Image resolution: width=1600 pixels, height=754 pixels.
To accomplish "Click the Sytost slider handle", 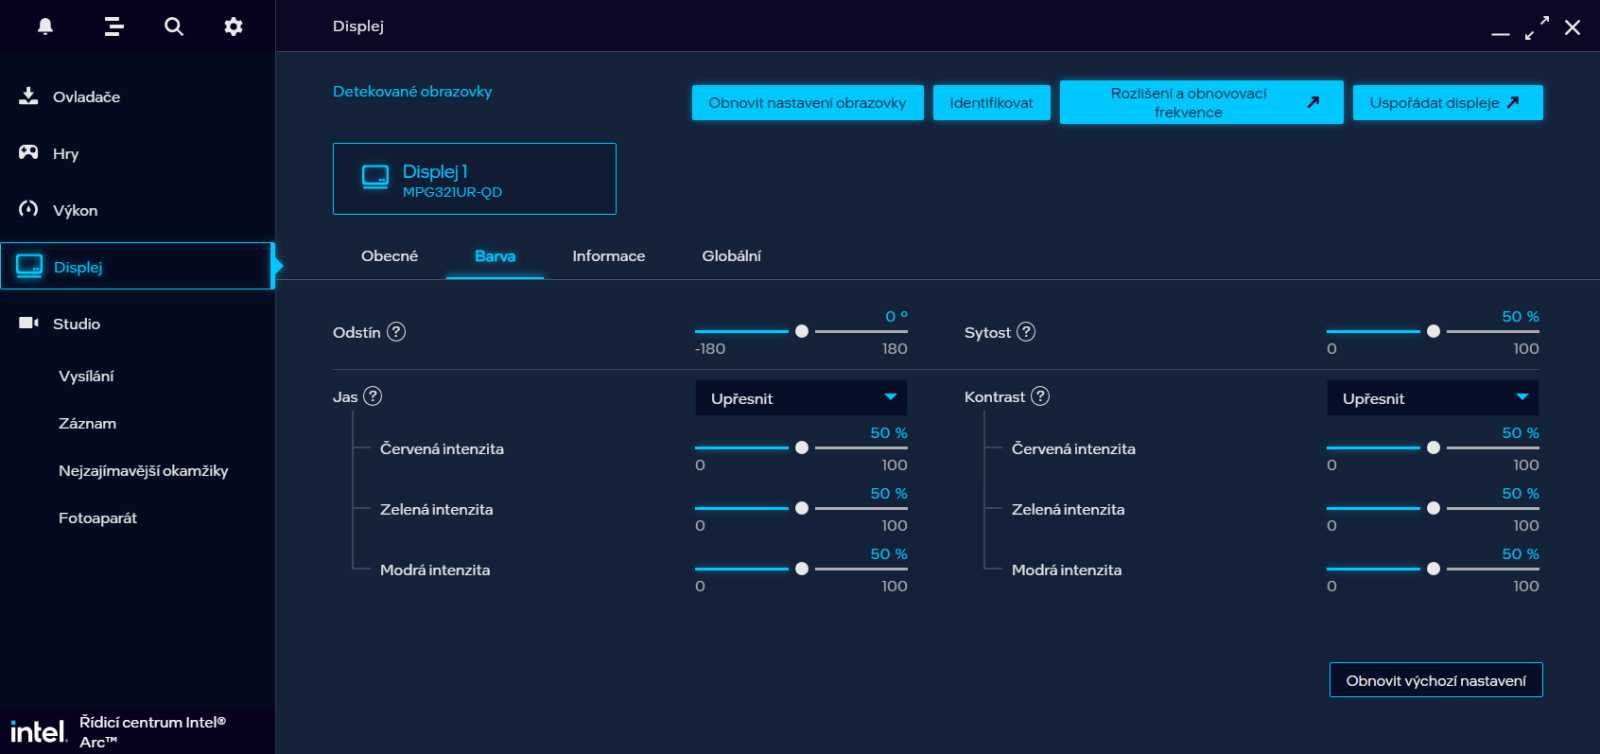I will pos(1433,331).
